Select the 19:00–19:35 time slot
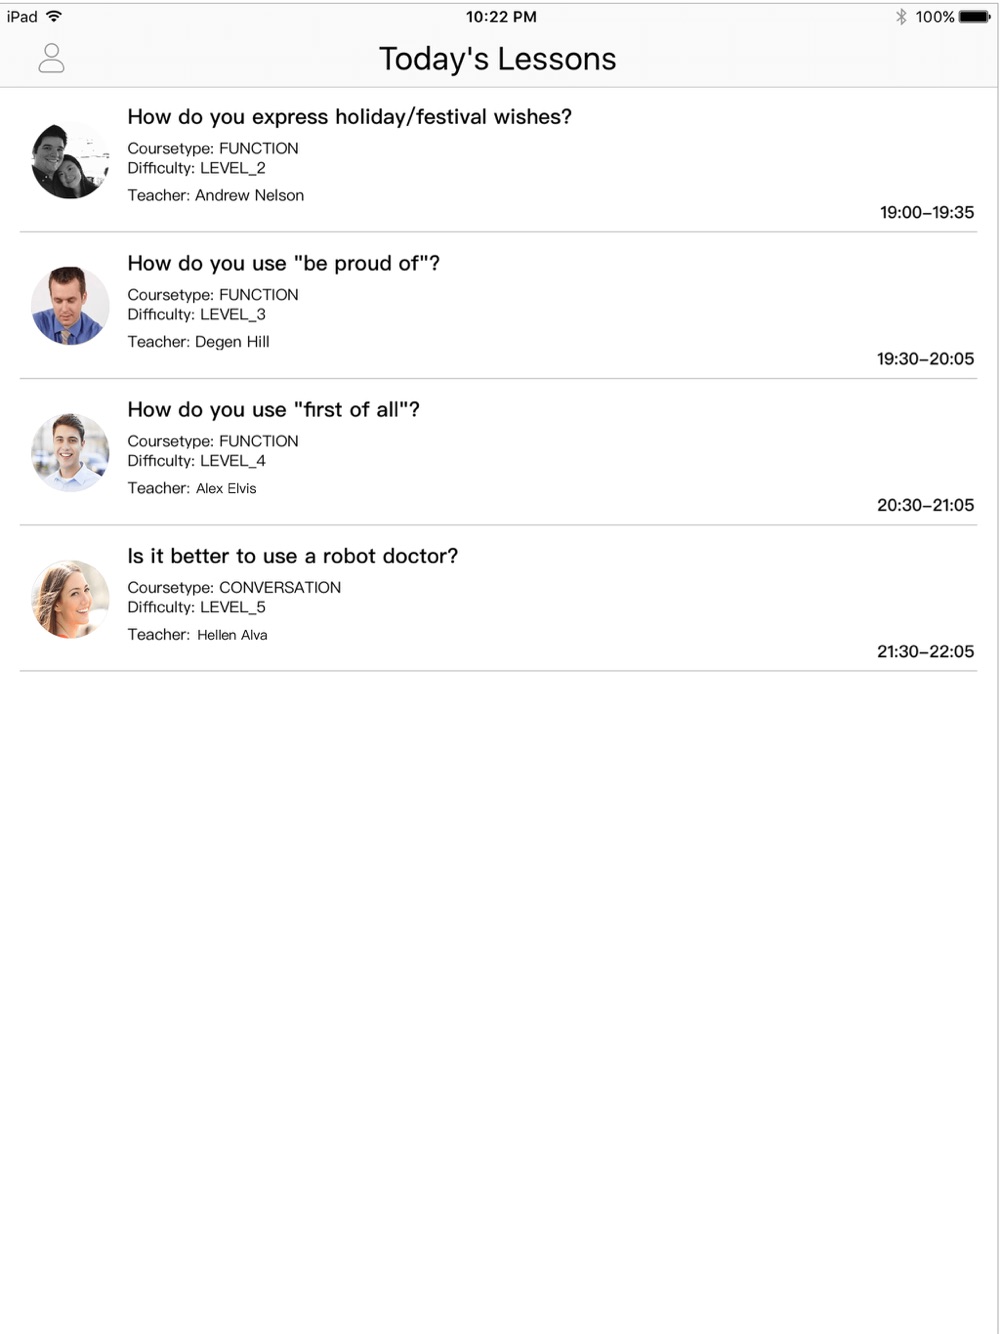Screen dimensions: 1000x1334 pos(927,212)
